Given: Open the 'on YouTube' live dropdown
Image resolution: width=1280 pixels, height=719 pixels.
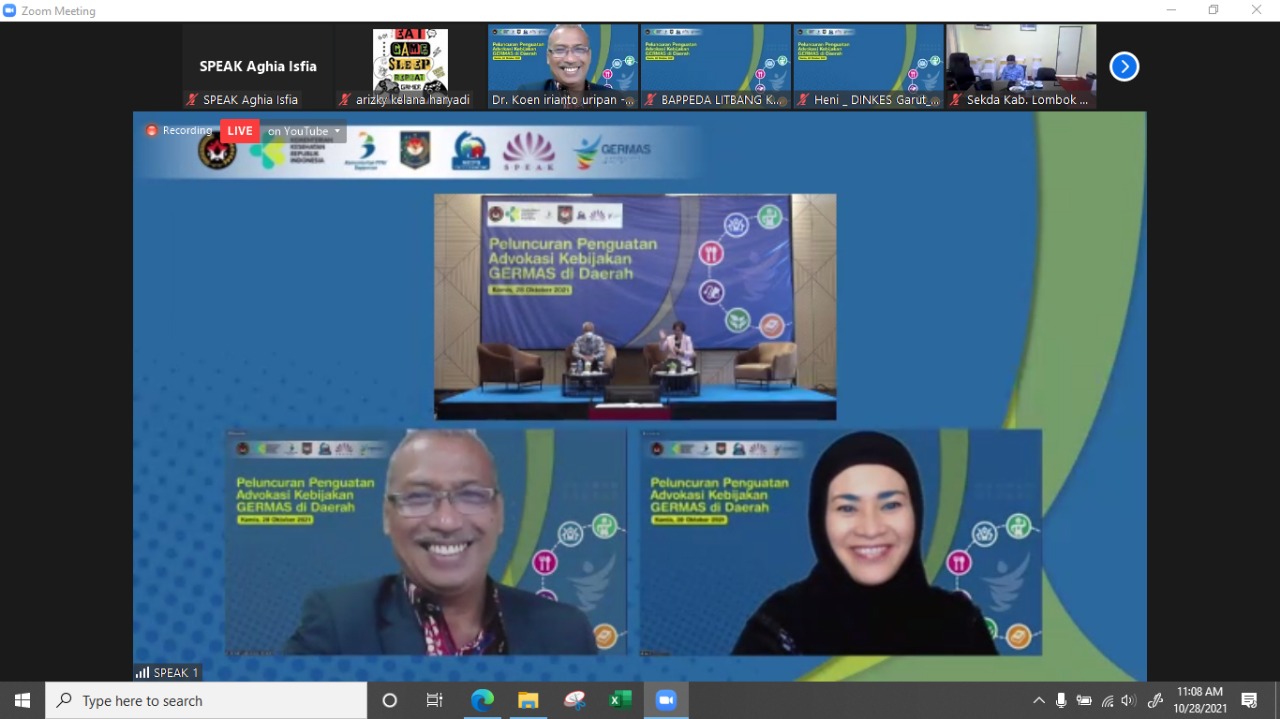Looking at the screenshot, I should 303,131.
